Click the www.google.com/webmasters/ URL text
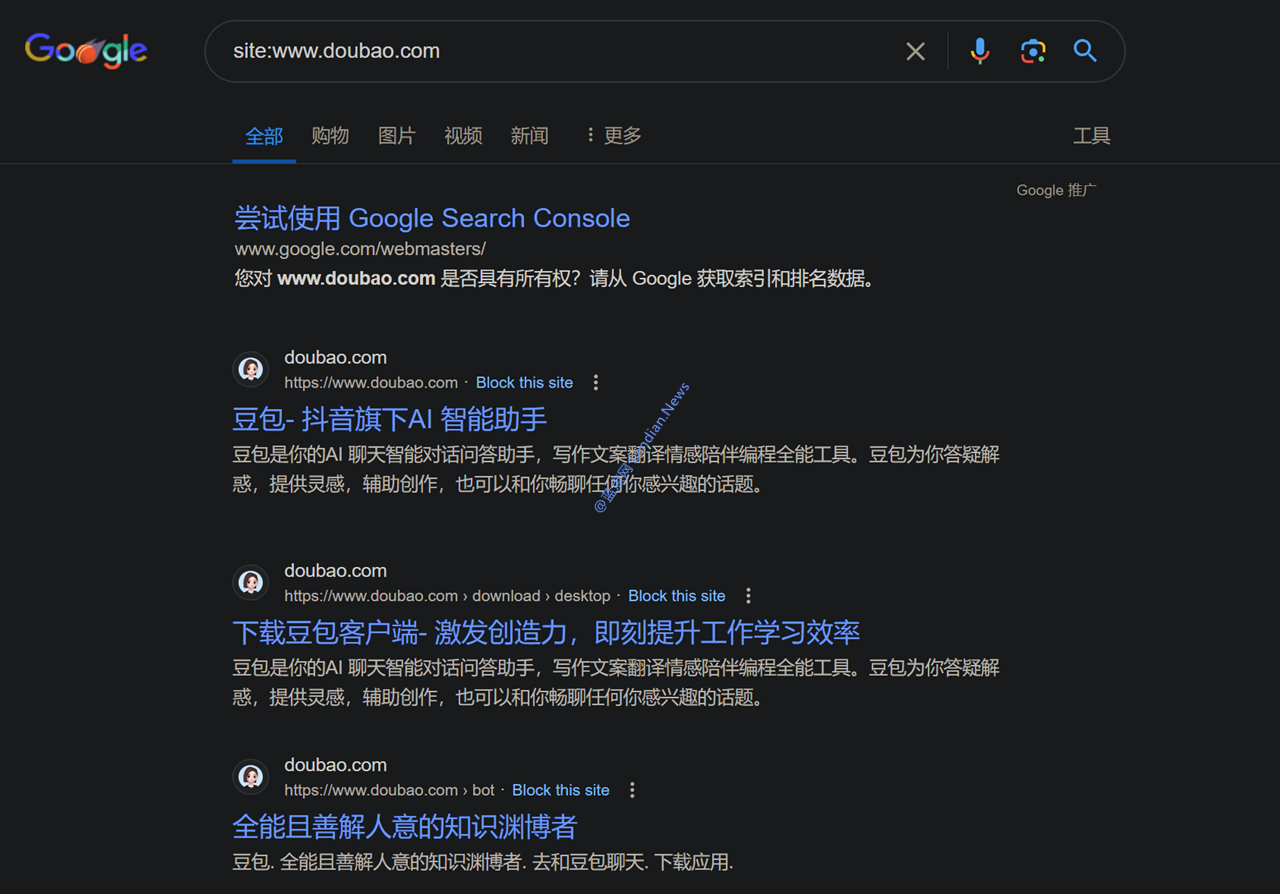The height and width of the screenshot is (894, 1280). click(x=360, y=248)
